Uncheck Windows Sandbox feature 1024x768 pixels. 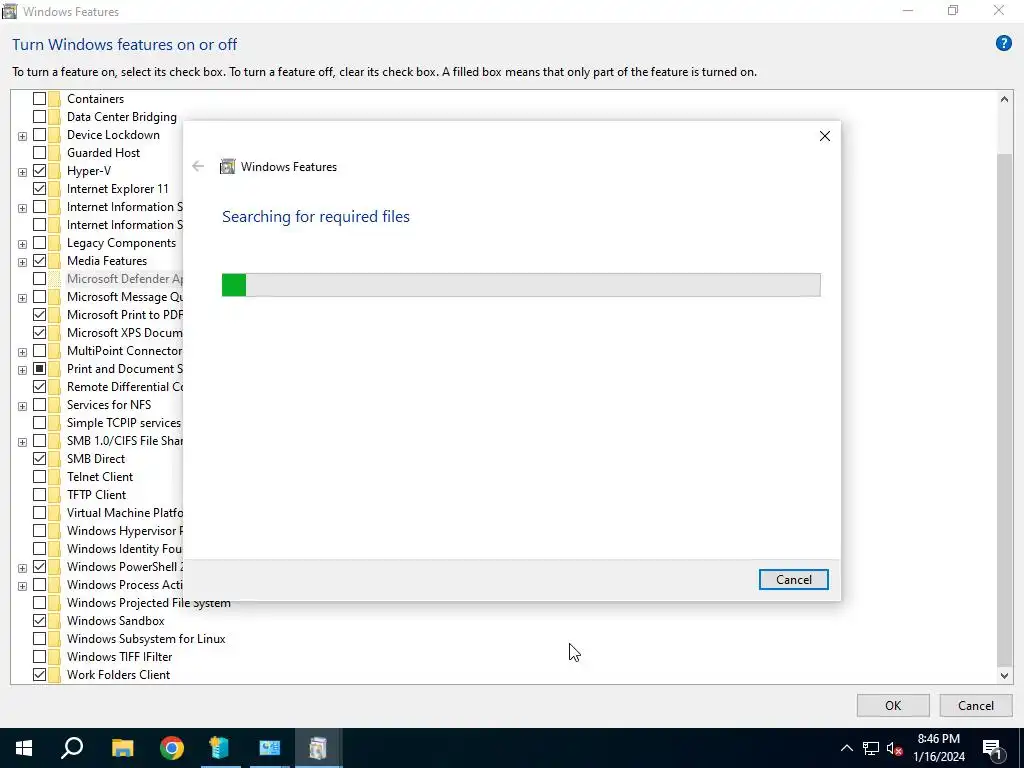[x=39, y=620]
